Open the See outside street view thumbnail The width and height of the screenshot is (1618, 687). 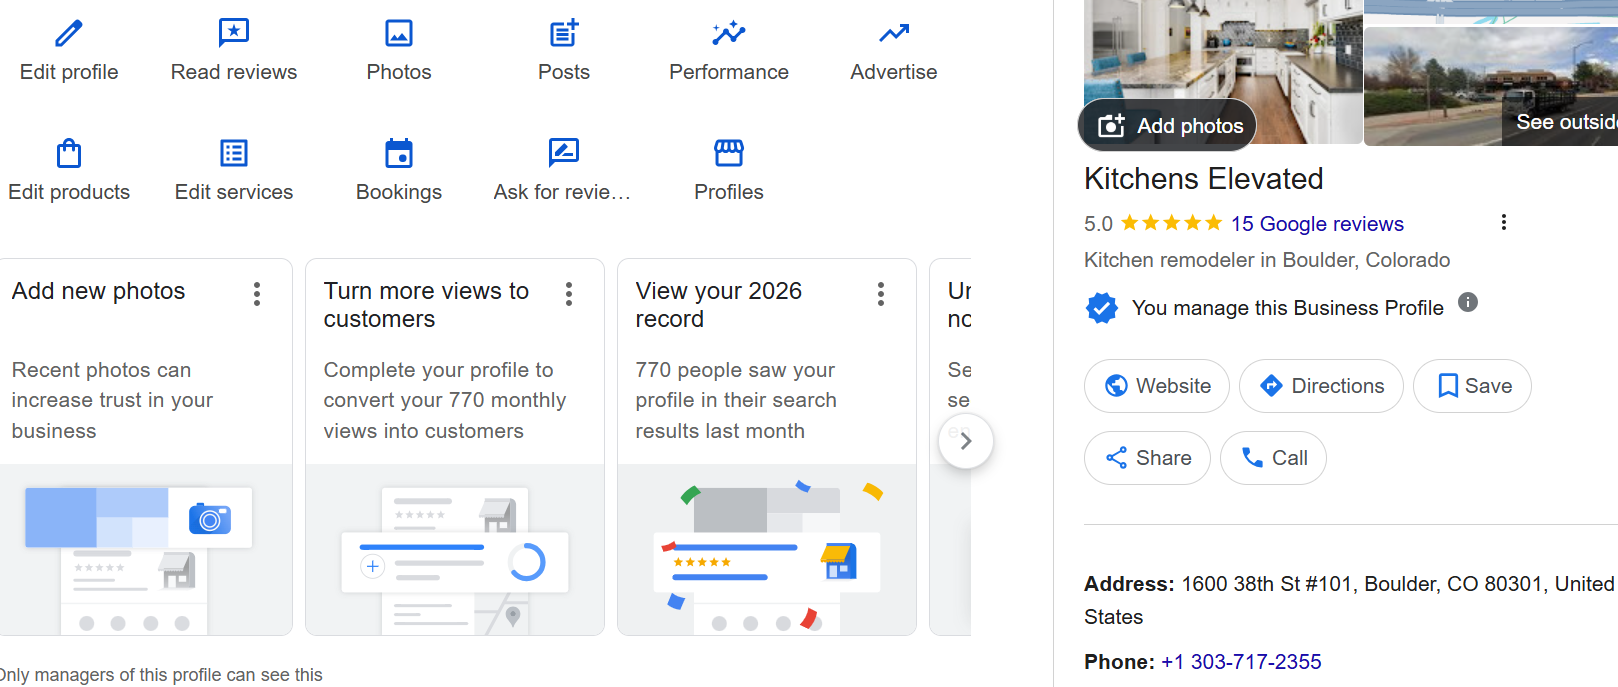click(1491, 86)
